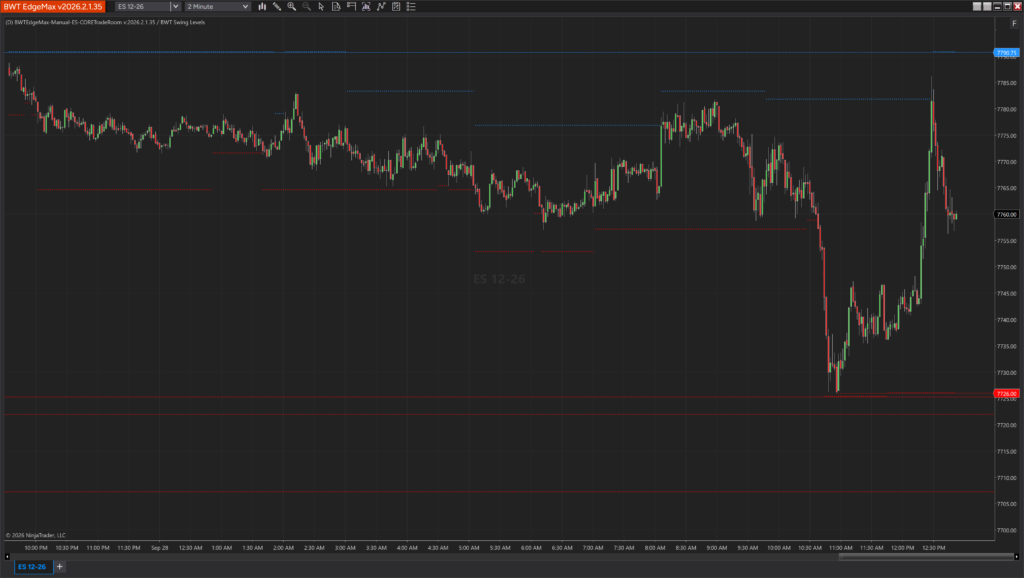Select the drawing tools pencil icon
Image resolution: width=1024 pixels, height=578 pixels.
click(277, 7)
